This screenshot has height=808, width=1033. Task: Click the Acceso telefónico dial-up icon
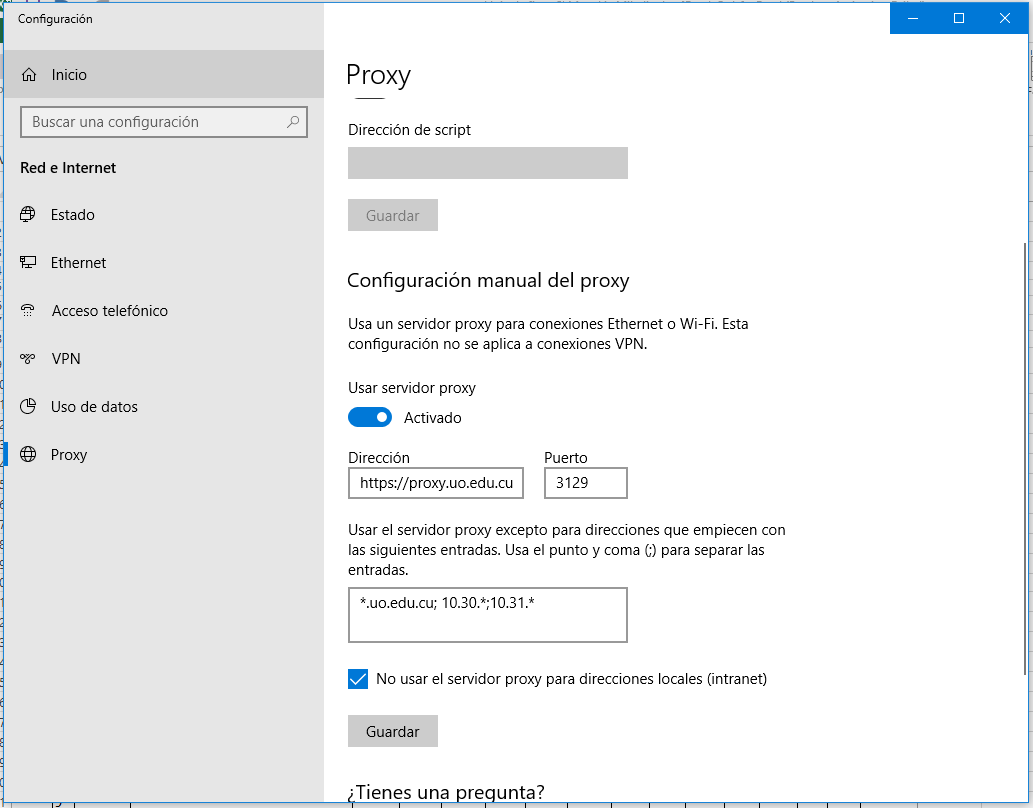[28, 311]
